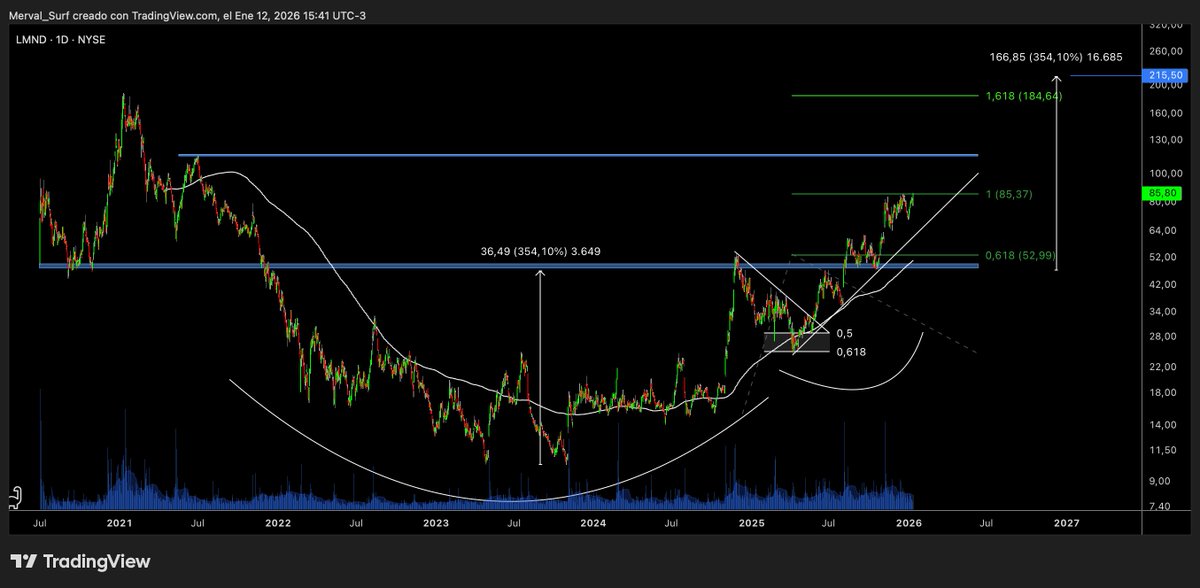This screenshot has height=588, width=1200.
Task: Click the LMND · 1D · NYSE symbol label
Action: click(x=58, y=39)
